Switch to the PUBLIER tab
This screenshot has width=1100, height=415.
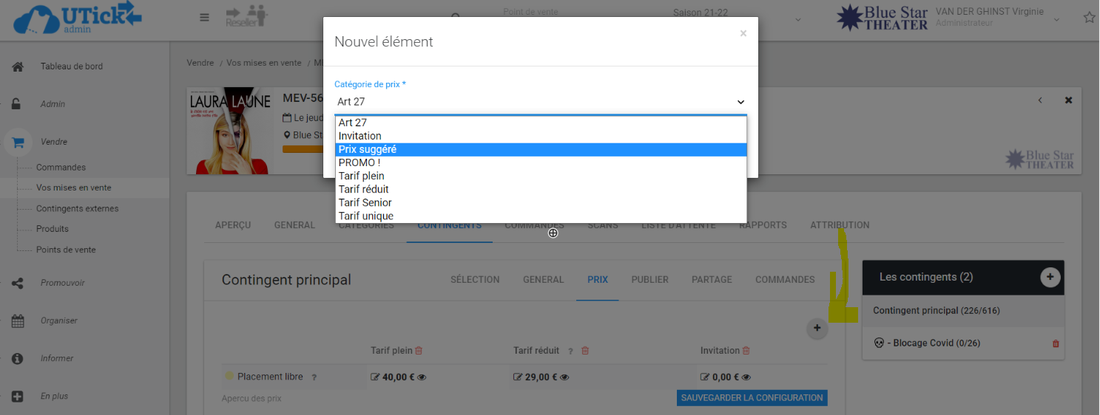click(650, 280)
